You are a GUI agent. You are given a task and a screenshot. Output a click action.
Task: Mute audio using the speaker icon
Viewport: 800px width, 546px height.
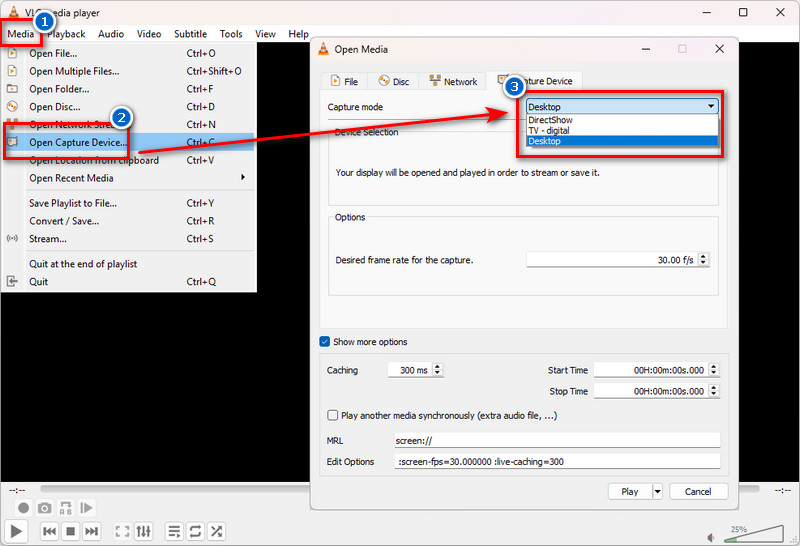pos(711,537)
